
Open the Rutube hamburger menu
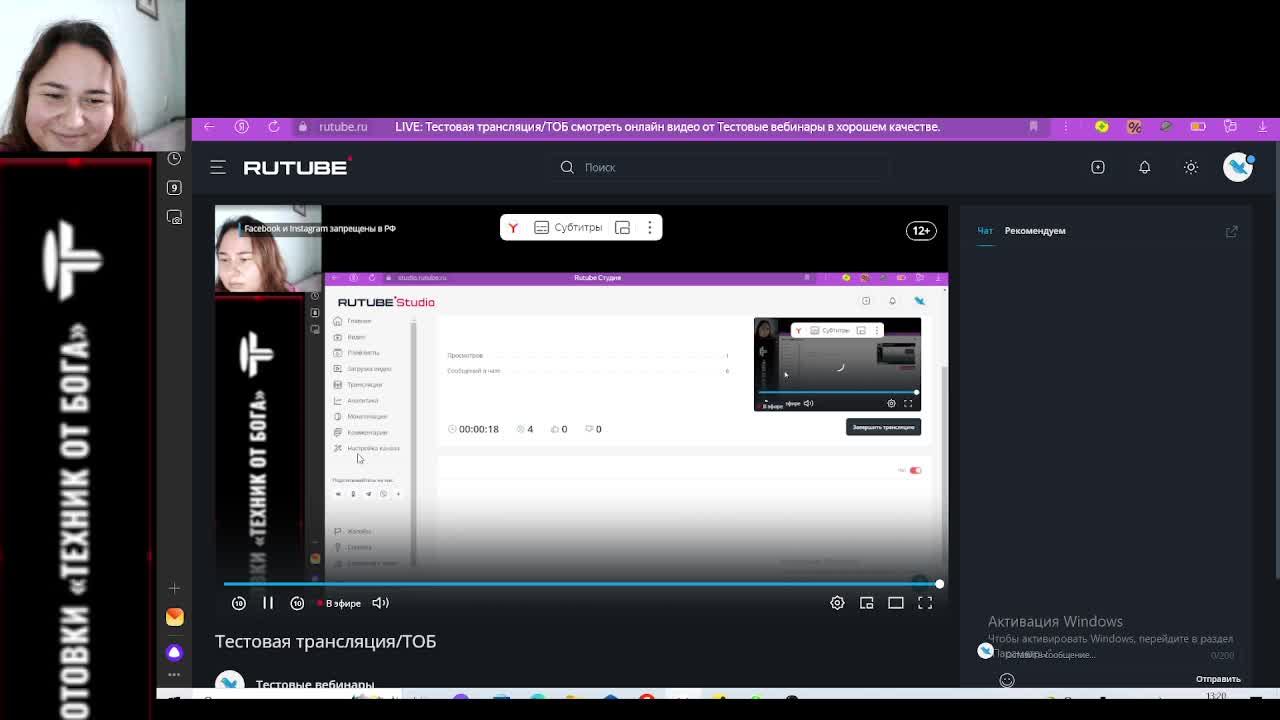(218, 167)
